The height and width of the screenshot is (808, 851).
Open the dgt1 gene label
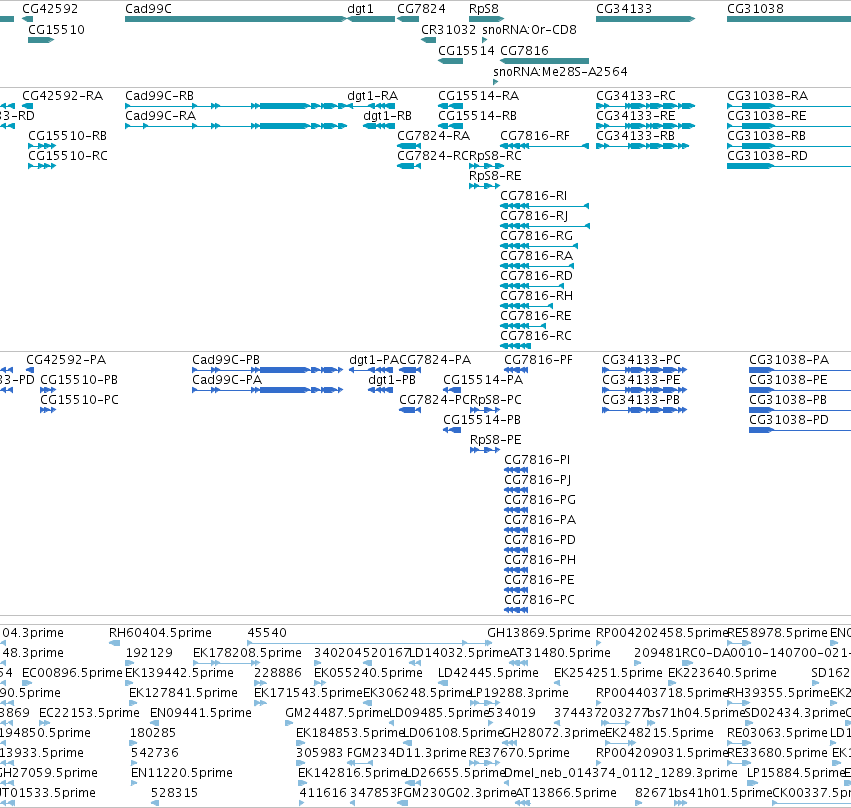pos(360,9)
